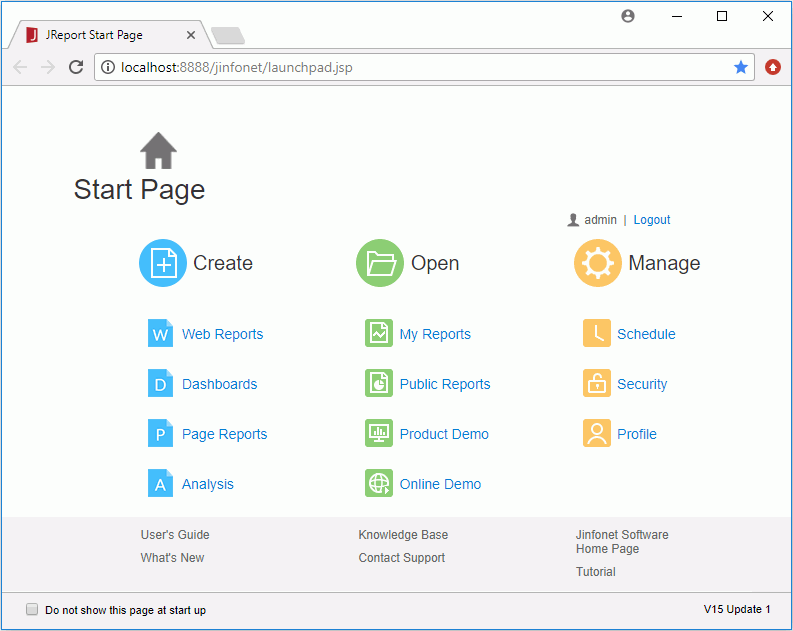Open the Chrome user profile icon
Screen dimensions: 793x631
pos(628,16)
